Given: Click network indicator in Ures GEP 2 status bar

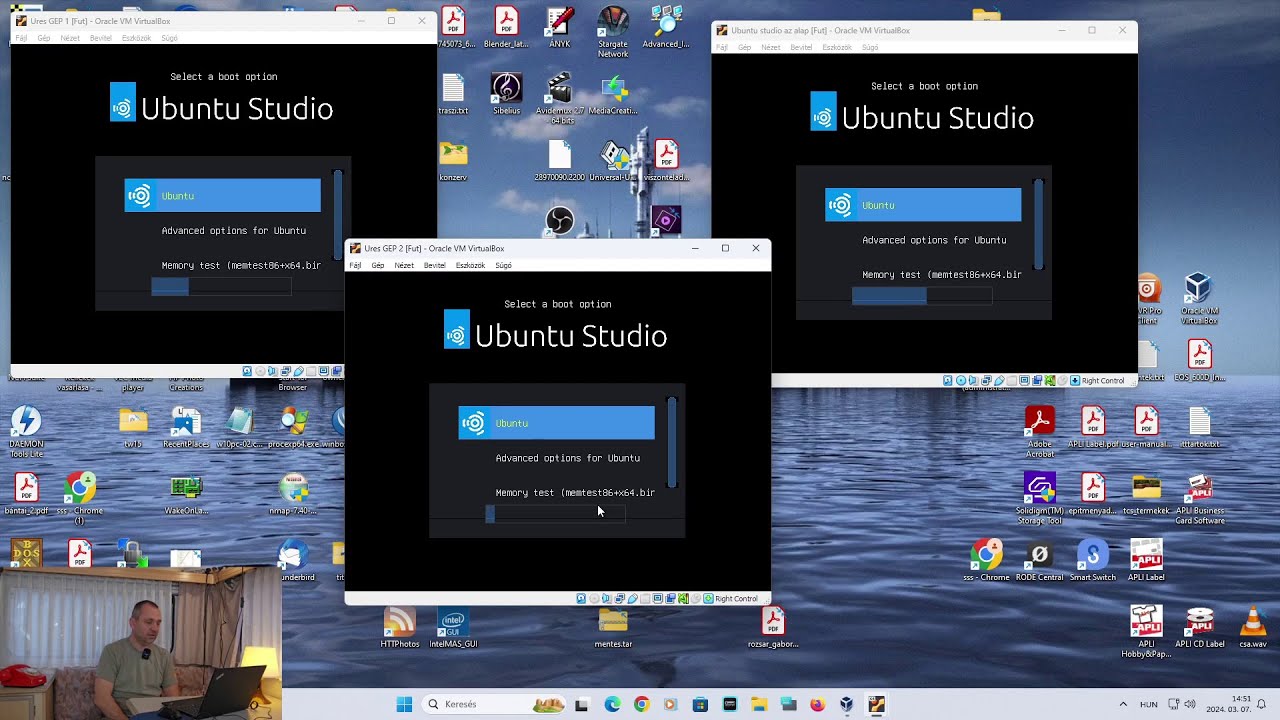Looking at the screenshot, I should 619,598.
